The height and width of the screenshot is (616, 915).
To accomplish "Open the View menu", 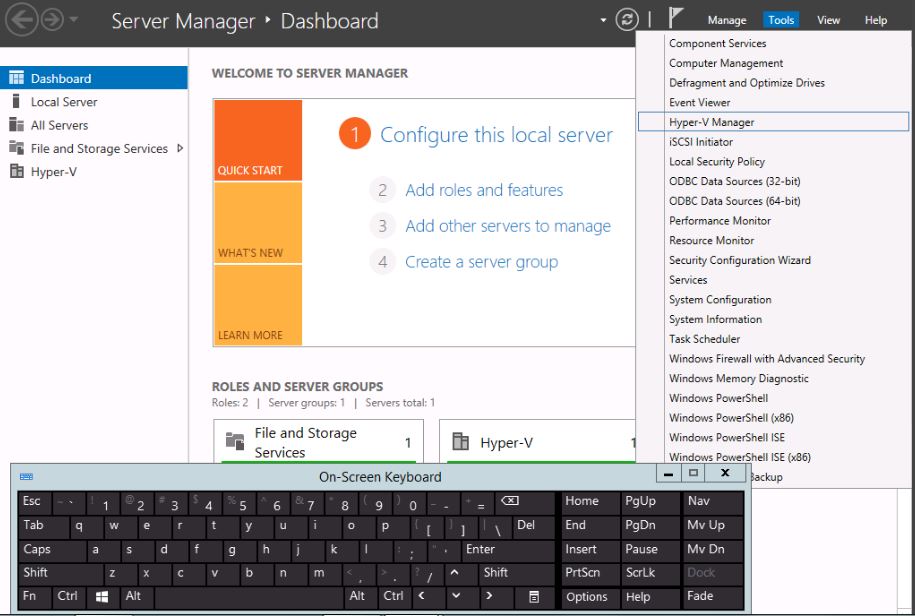I will [x=828, y=20].
